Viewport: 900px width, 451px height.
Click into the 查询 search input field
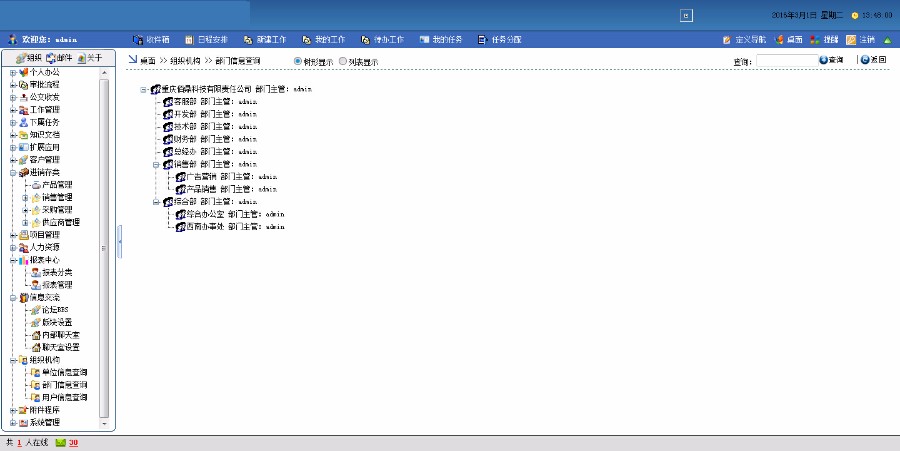[787, 60]
